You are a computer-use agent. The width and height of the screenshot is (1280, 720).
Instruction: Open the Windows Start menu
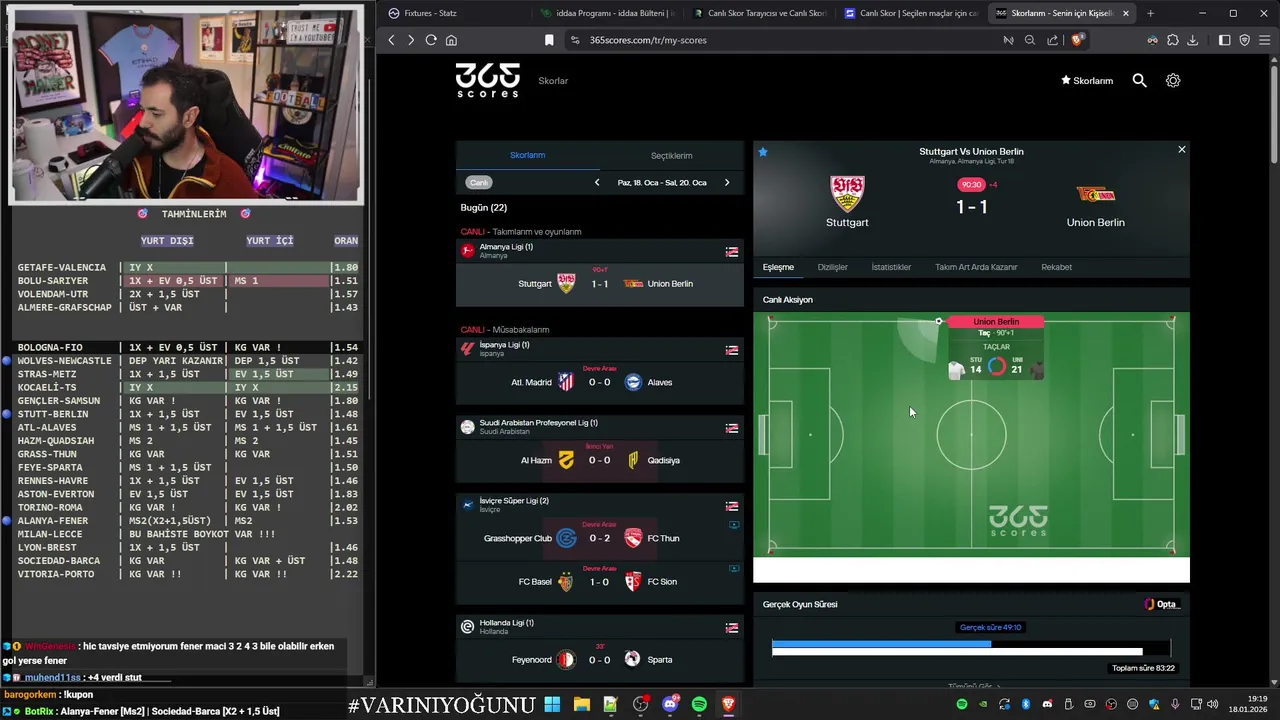coord(552,704)
